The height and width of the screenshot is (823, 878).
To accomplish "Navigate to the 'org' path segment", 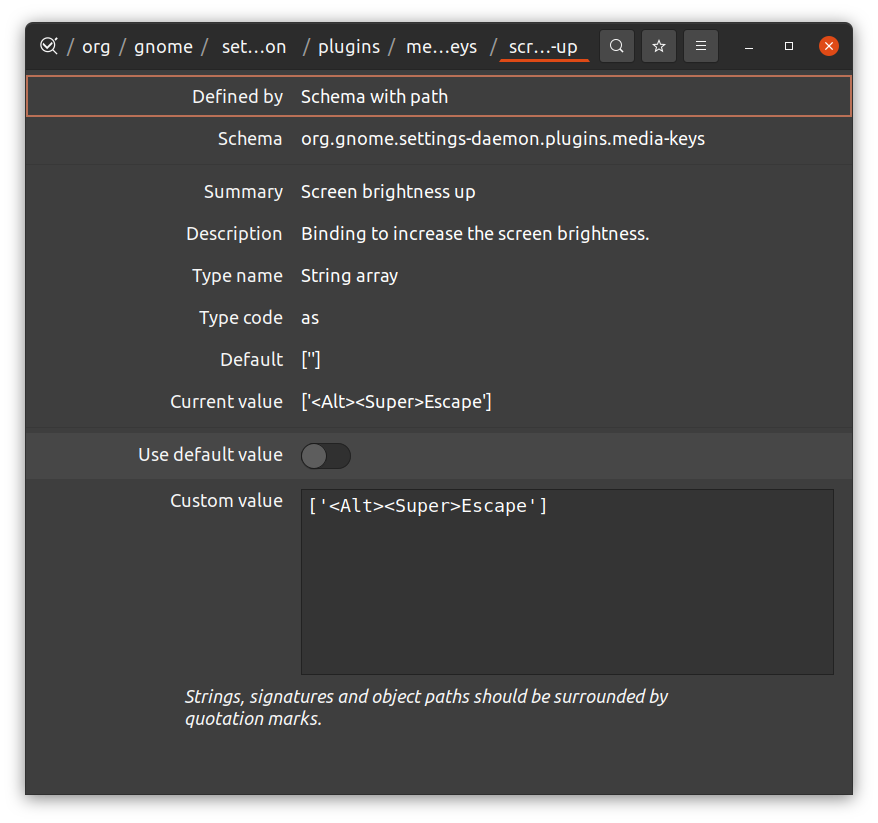I will [96, 47].
